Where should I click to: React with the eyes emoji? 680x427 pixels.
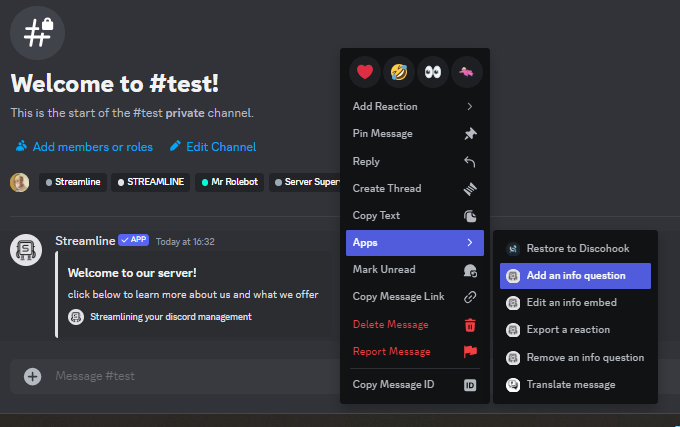pos(434,72)
